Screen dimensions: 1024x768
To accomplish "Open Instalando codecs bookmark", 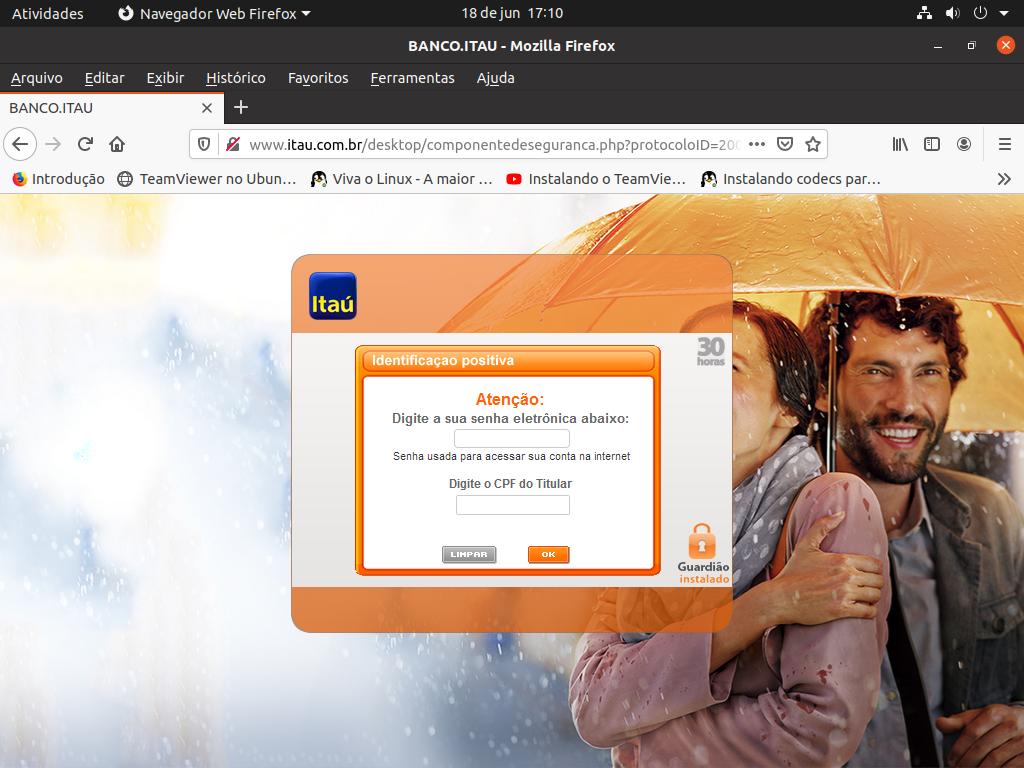I will pyautogui.click(x=791, y=179).
